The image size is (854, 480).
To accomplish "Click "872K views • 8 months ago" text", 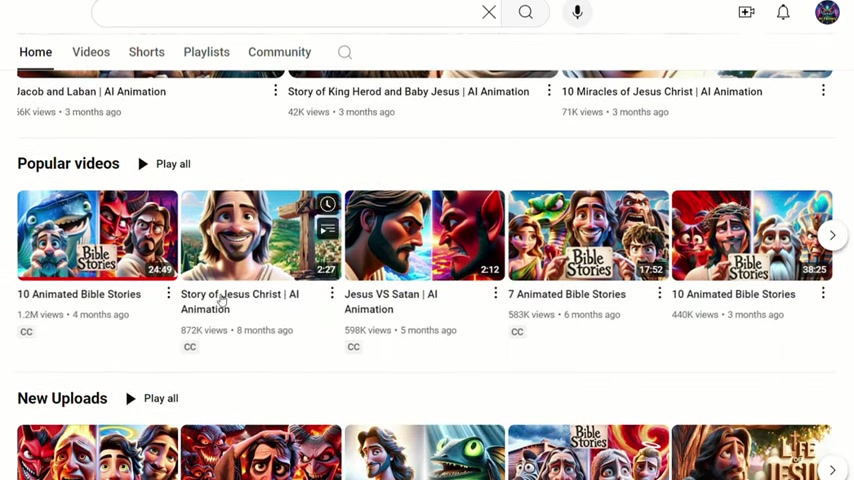I will tap(237, 330).
